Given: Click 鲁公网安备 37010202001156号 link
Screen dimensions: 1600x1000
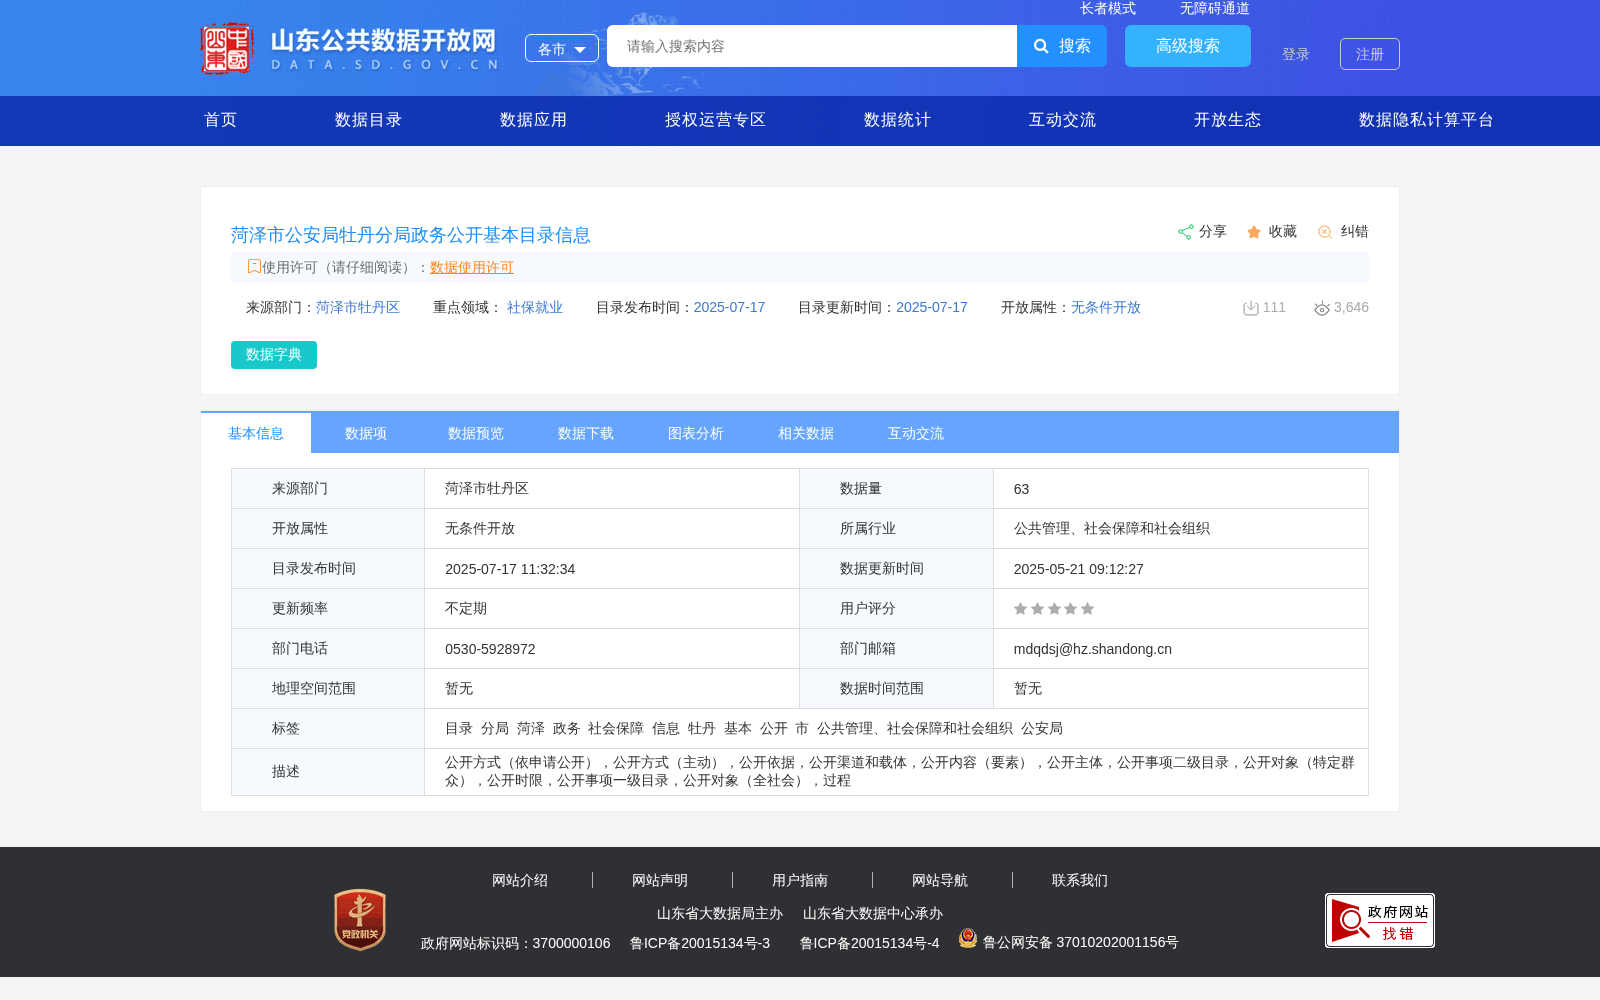Looking at the screenshot, I should (1081, 942).
